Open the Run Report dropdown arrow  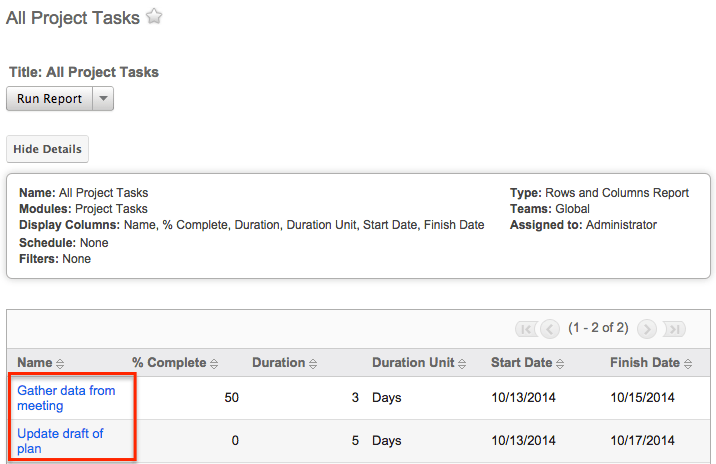pos(103,99)
